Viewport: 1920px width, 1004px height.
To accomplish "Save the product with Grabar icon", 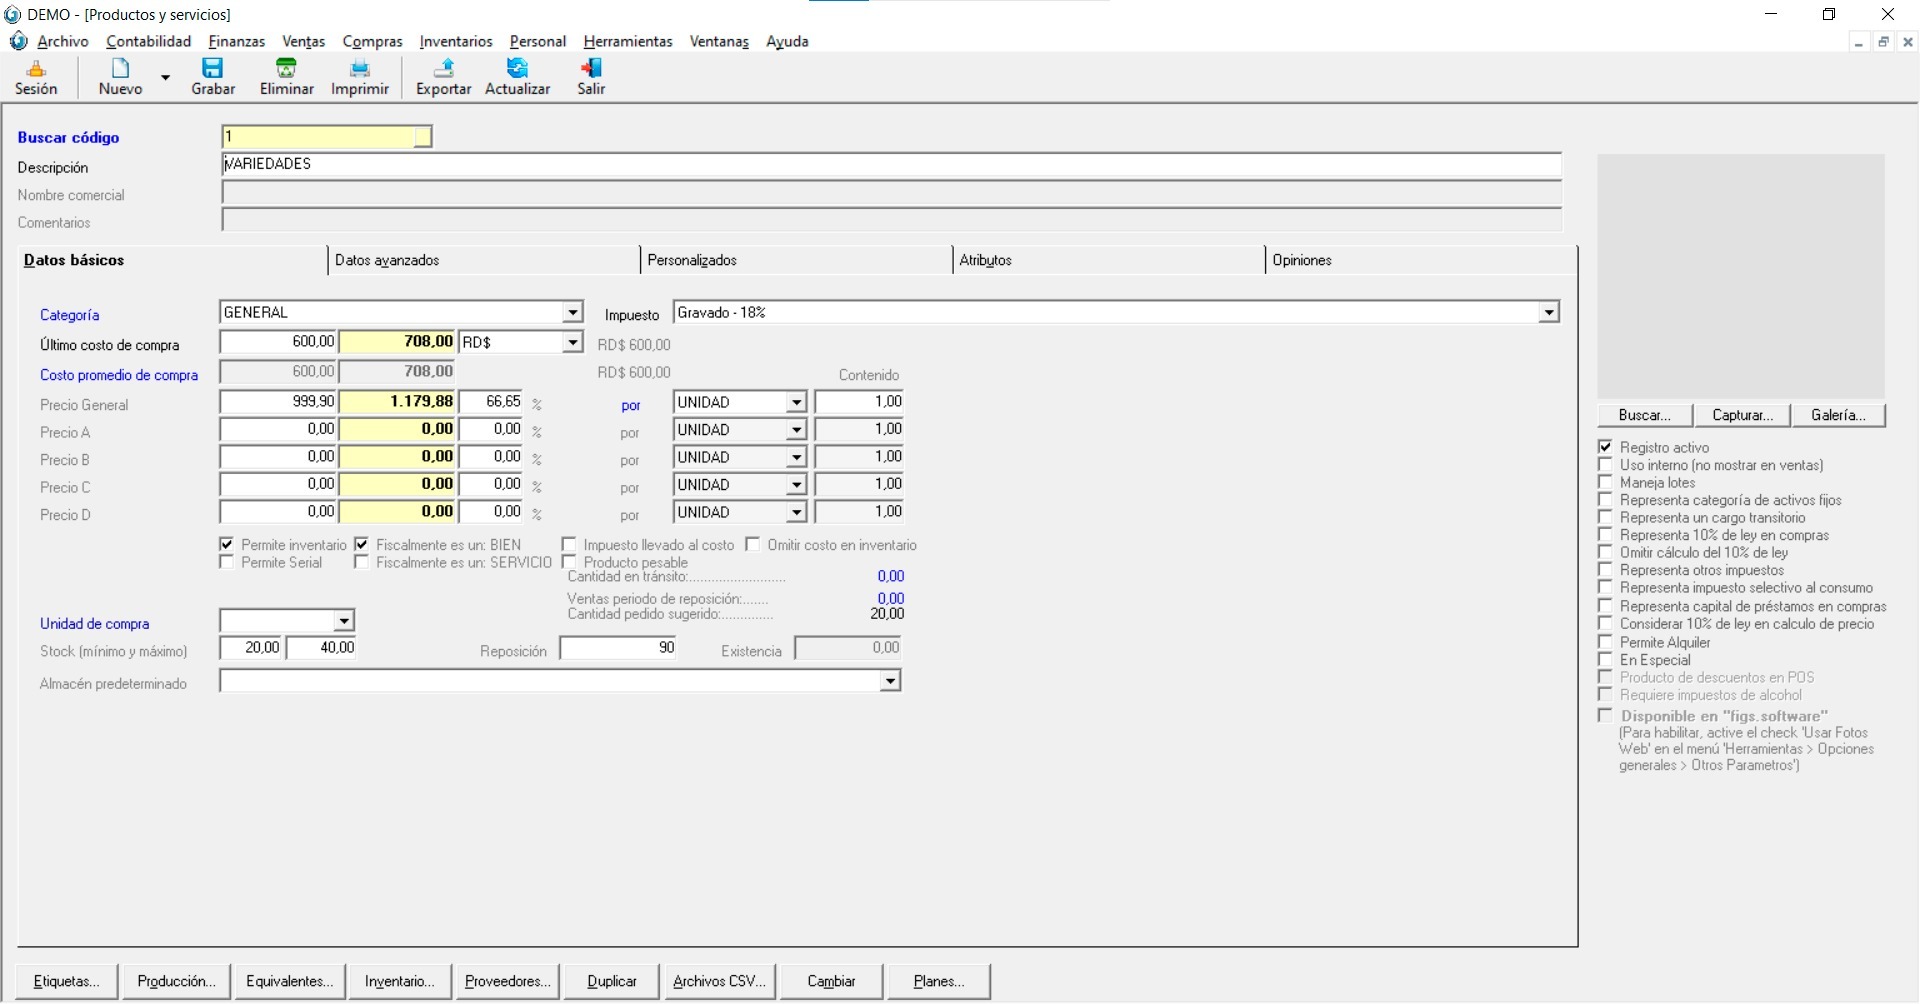I will click(x=213, y=76).
